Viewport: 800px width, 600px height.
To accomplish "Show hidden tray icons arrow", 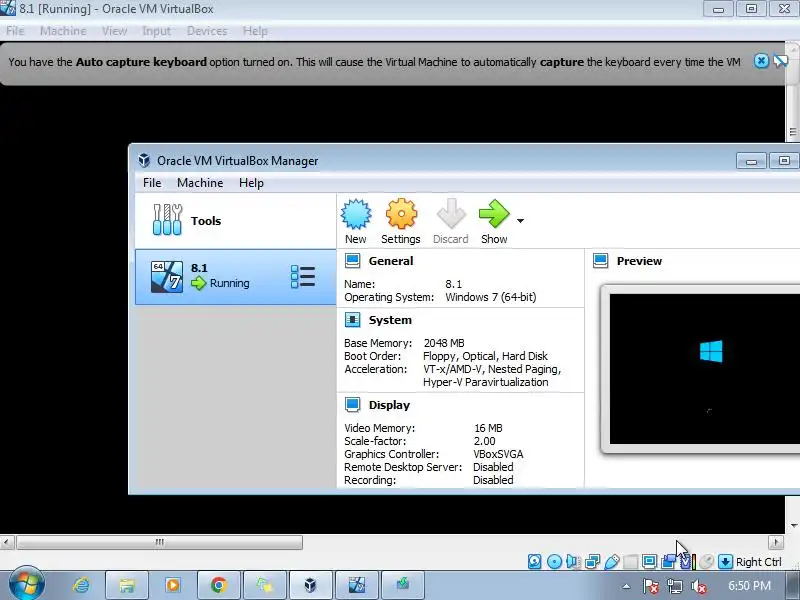I will tap(627, 587).
